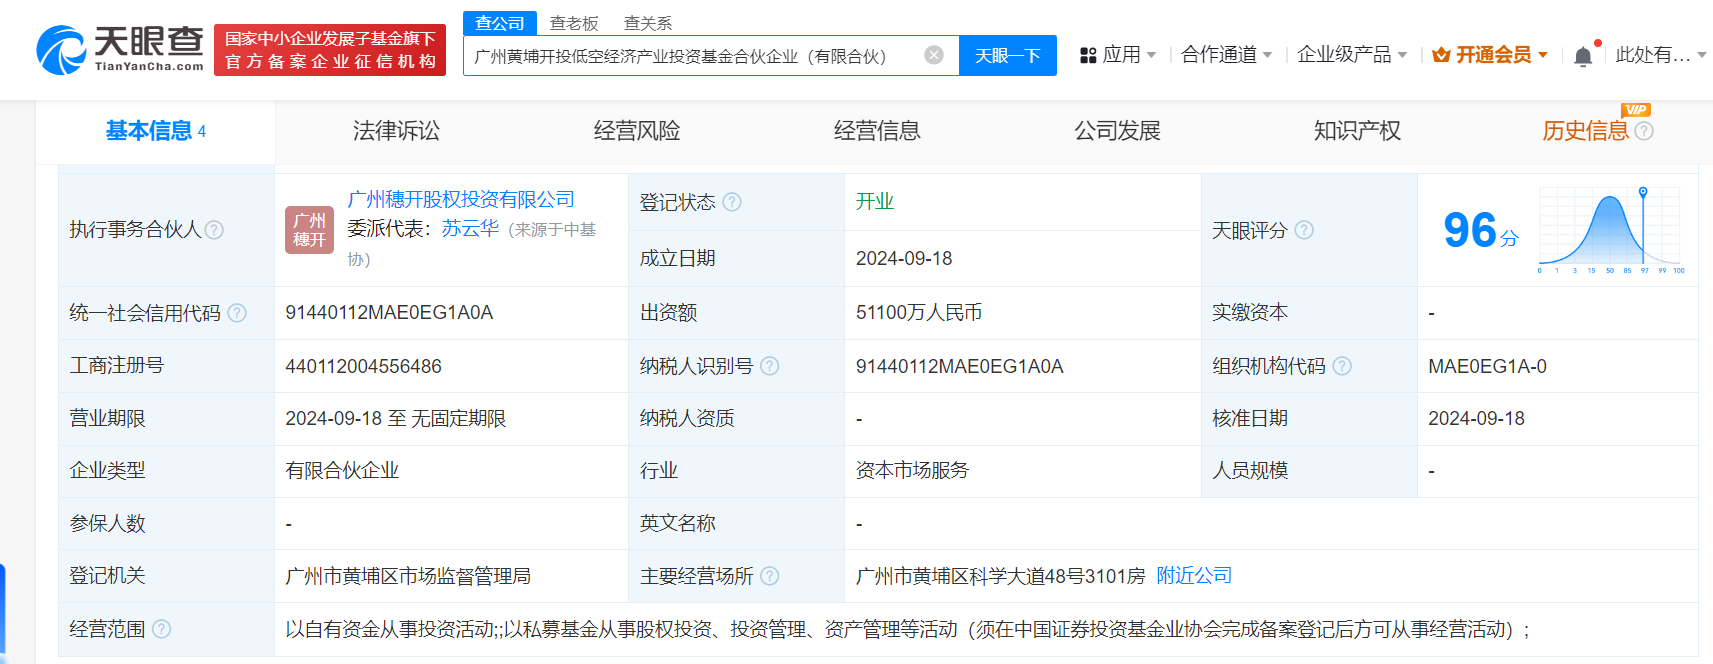
Task: Select 核准日期 value 2024-09-18
Action: click(x=1476, y=418)
